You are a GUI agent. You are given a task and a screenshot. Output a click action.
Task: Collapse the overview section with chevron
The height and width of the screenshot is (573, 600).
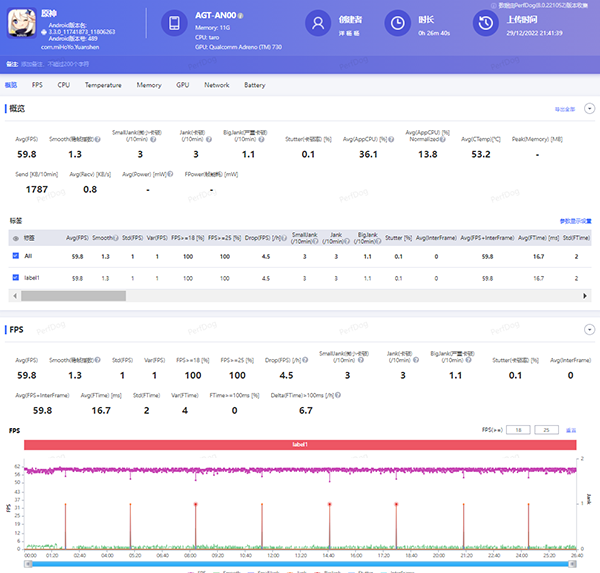click(590, 108)
